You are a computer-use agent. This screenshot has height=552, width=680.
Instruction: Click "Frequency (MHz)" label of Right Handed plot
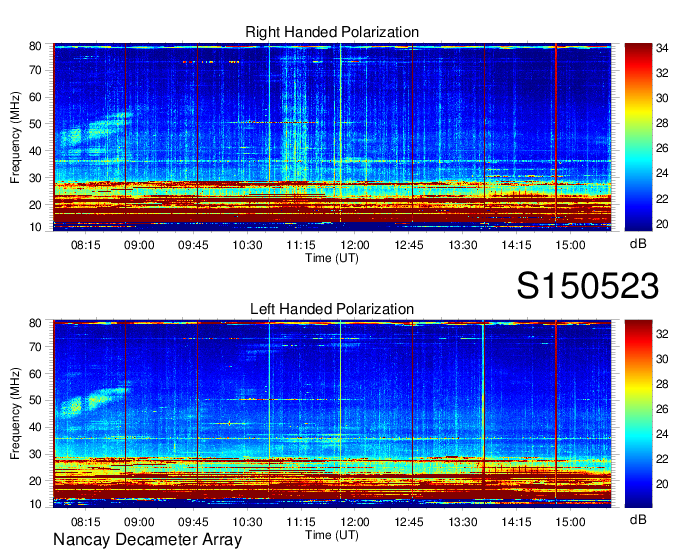pos(15,137)
